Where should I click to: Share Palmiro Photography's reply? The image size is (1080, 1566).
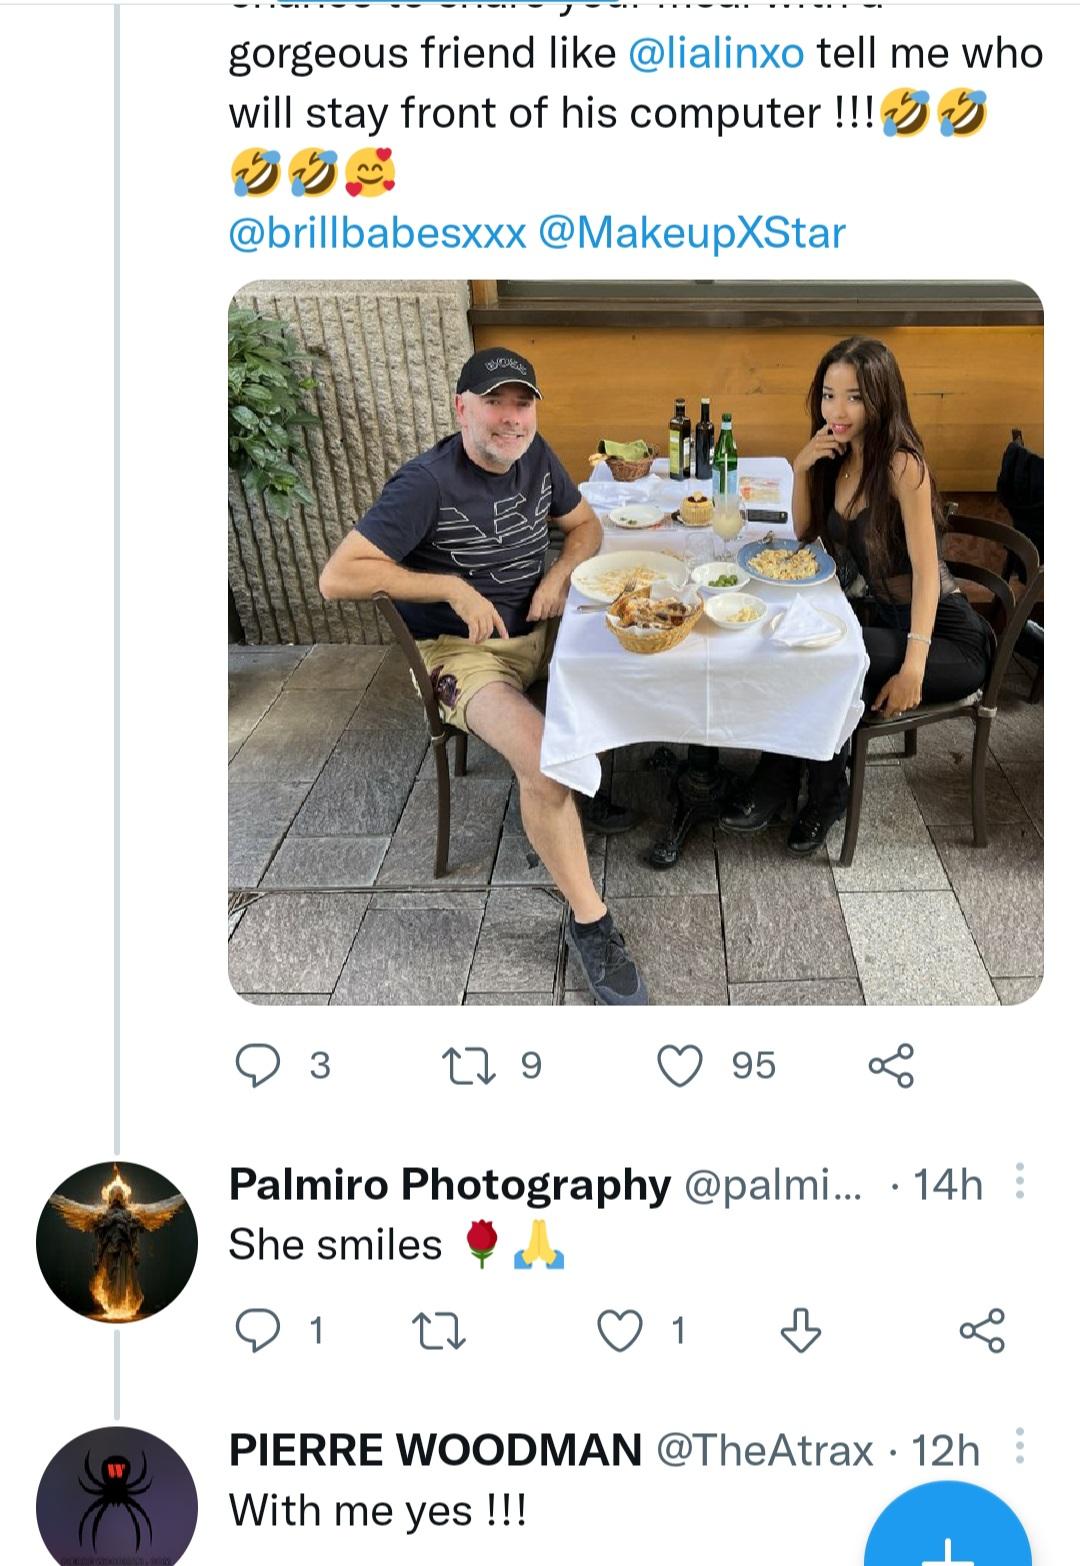[x=982, y=1331]
